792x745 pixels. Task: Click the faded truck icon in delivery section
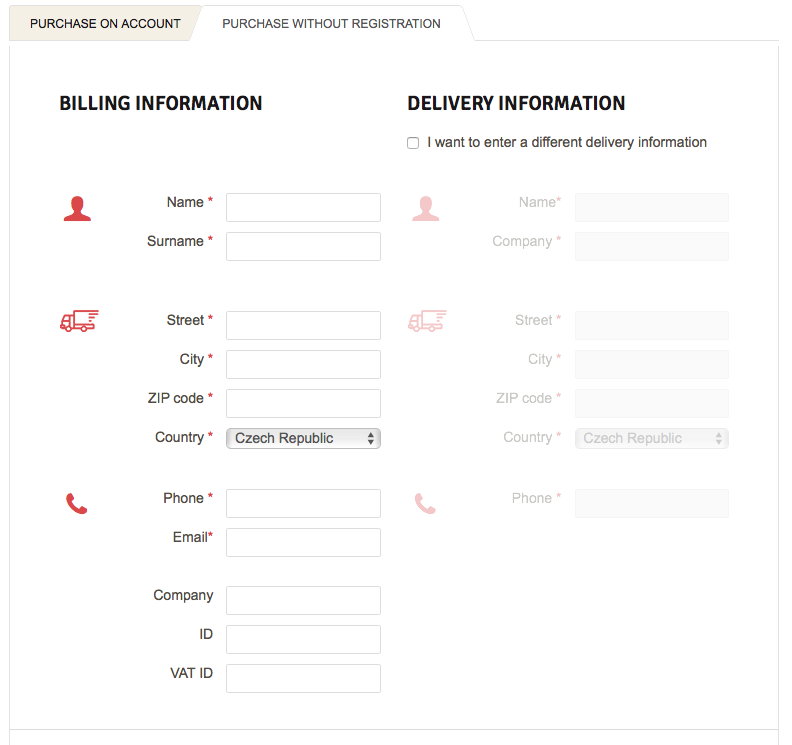tap(427, 321)
